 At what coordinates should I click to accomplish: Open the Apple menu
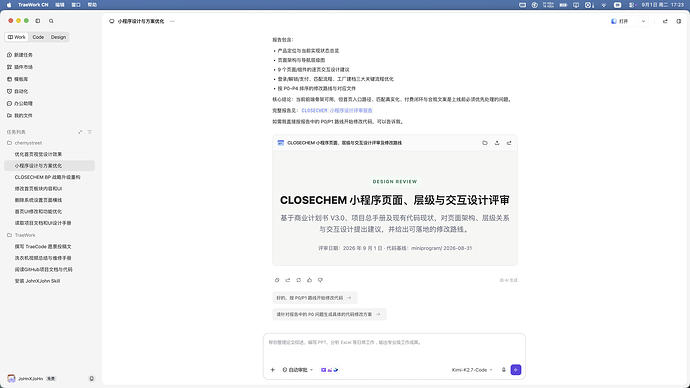(x=9, y=5)
